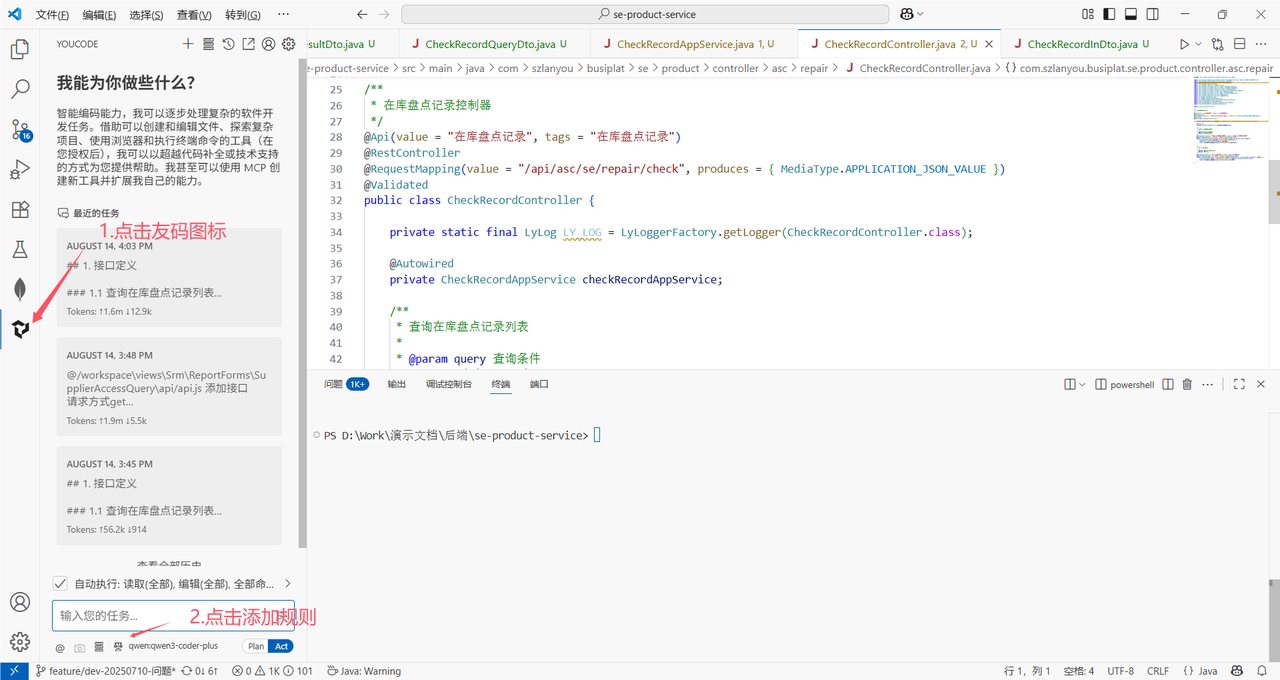
Task: Open the Problems (问题) panel tab
Action: [346, 384]
